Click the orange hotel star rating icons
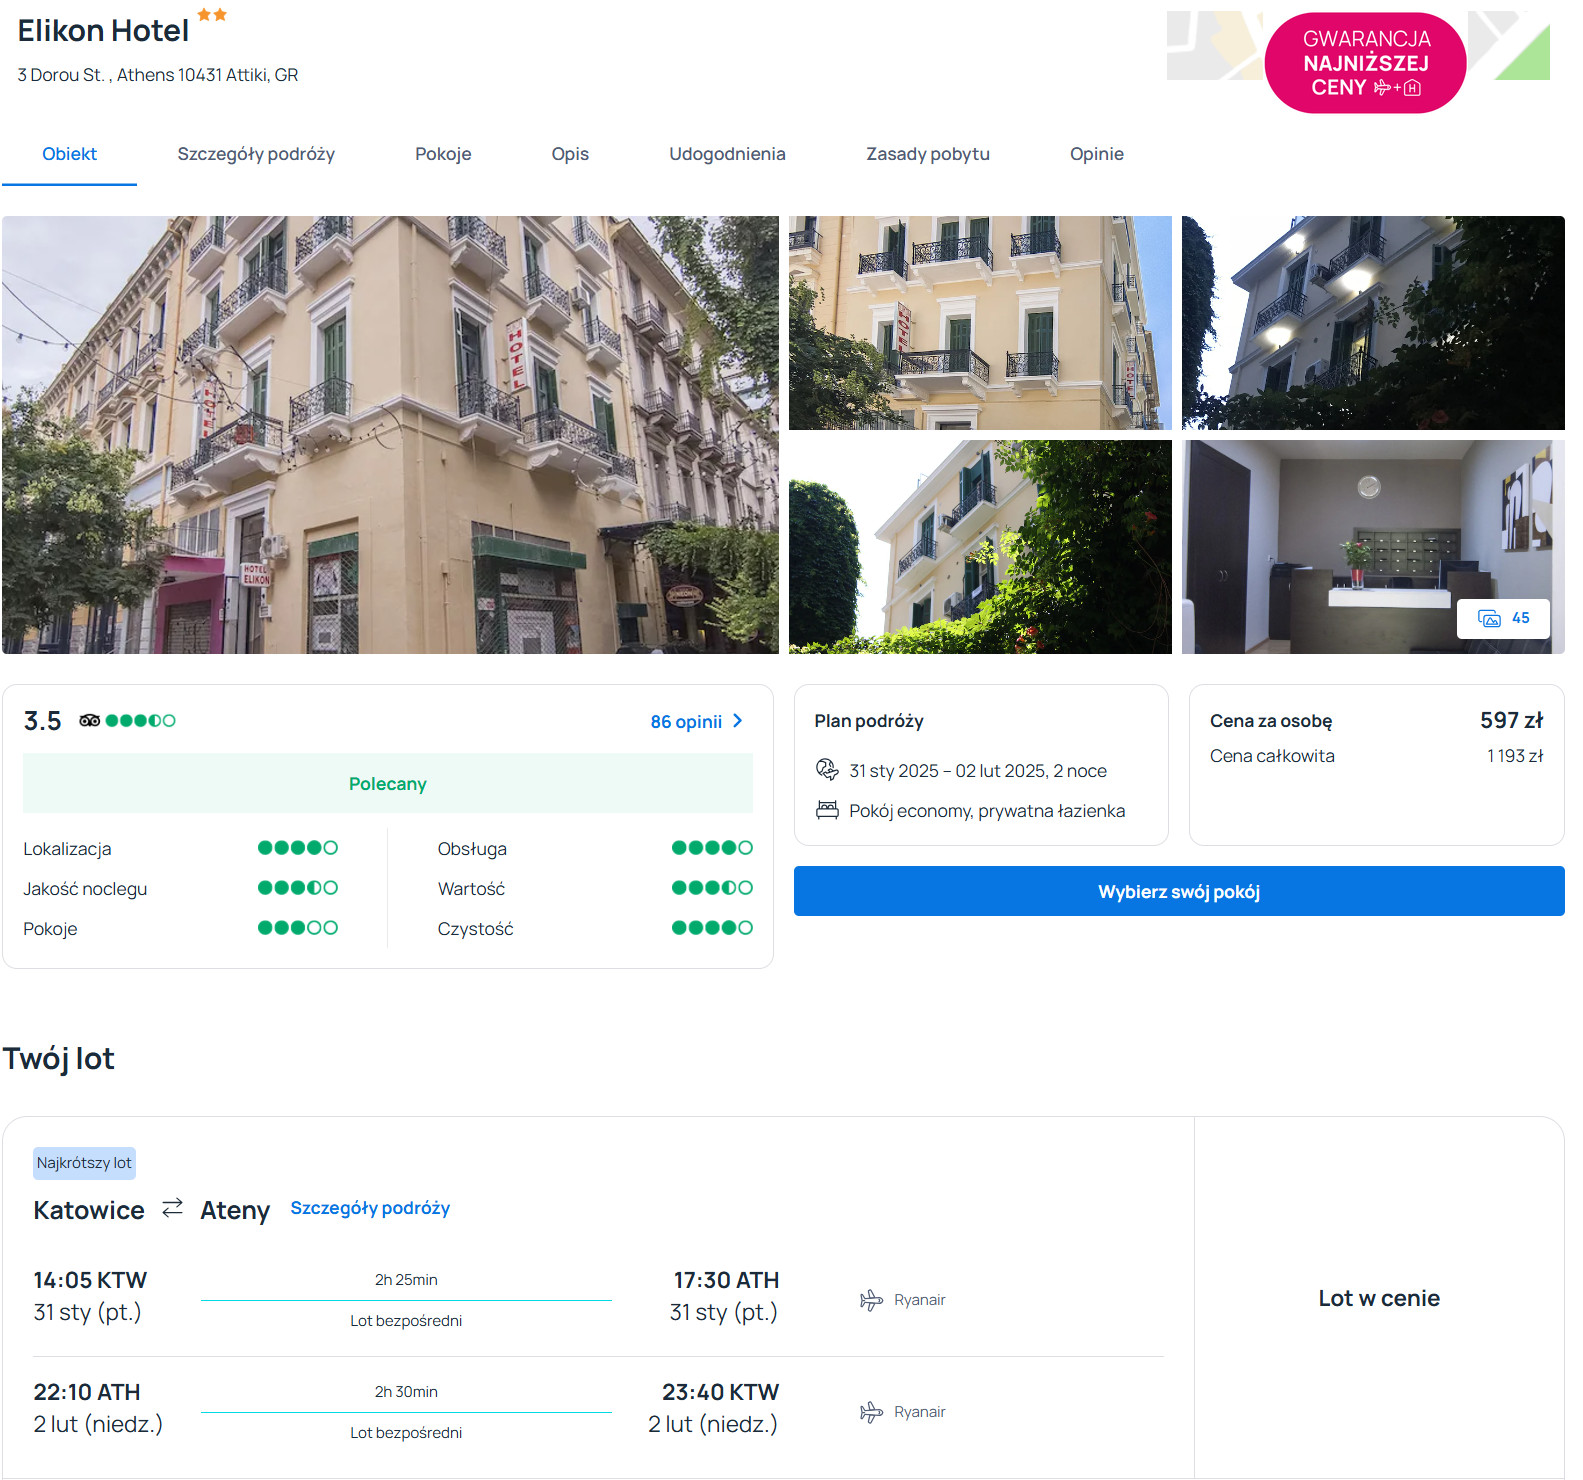The width and height of the screenshot is (1583, 1480). click(x=212, y=15)
